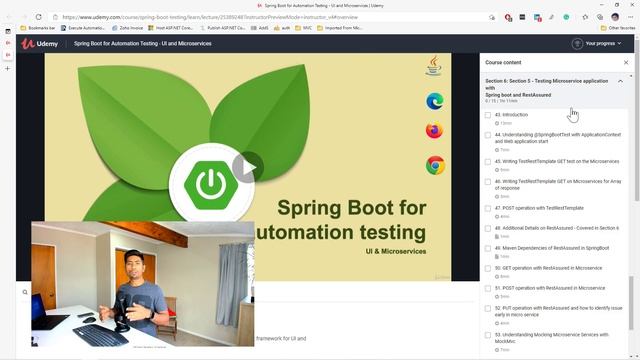This screenshot has width=640, height=360.
Task: Open browser Settings and more menu
Action: coord(630,17)
